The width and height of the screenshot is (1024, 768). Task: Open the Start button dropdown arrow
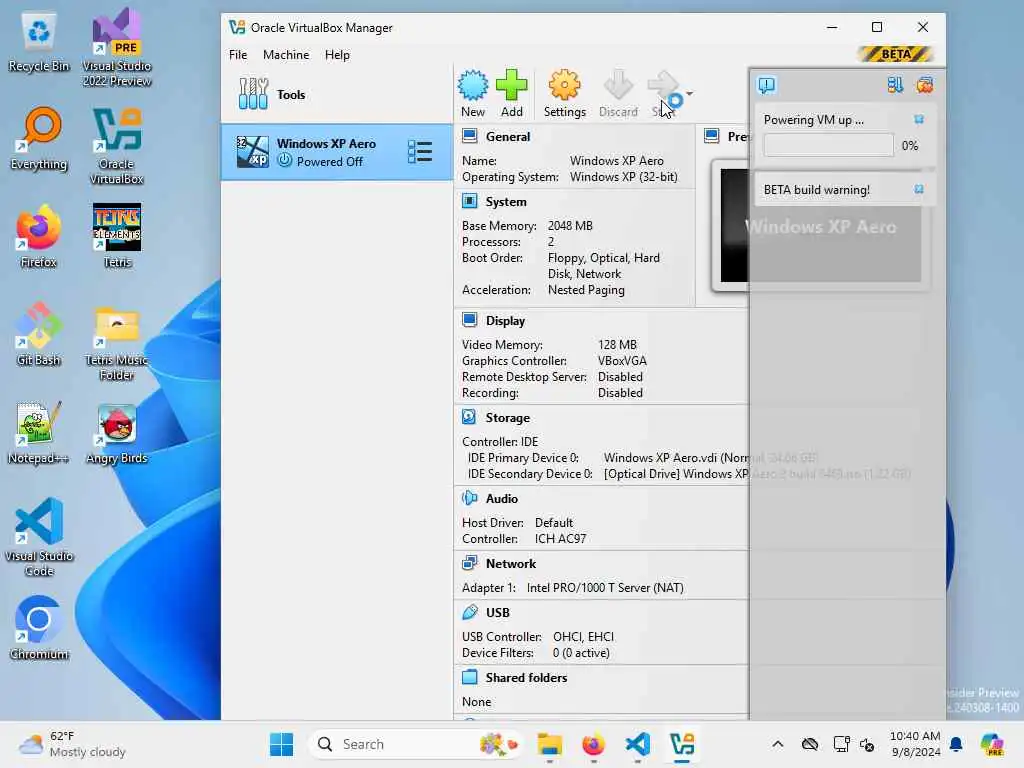click(x=690, y=93)
